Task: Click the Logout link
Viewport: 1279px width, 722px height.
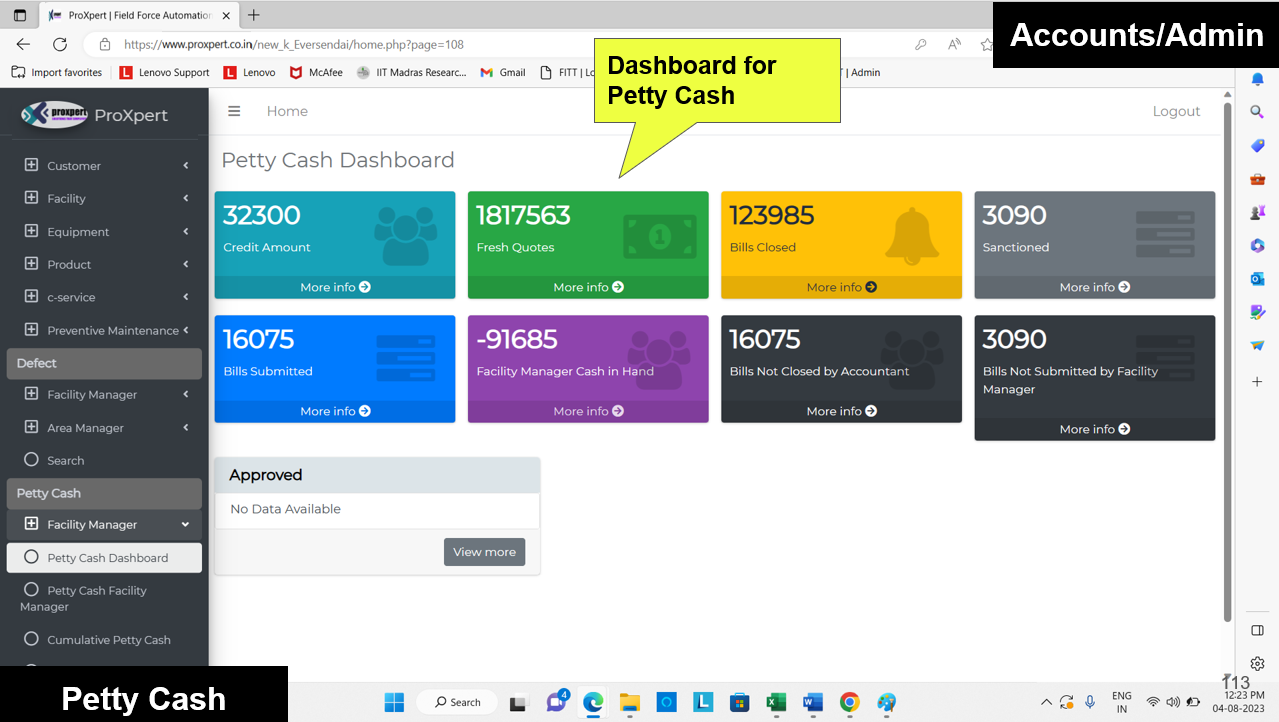Action: coord(1176,111)
